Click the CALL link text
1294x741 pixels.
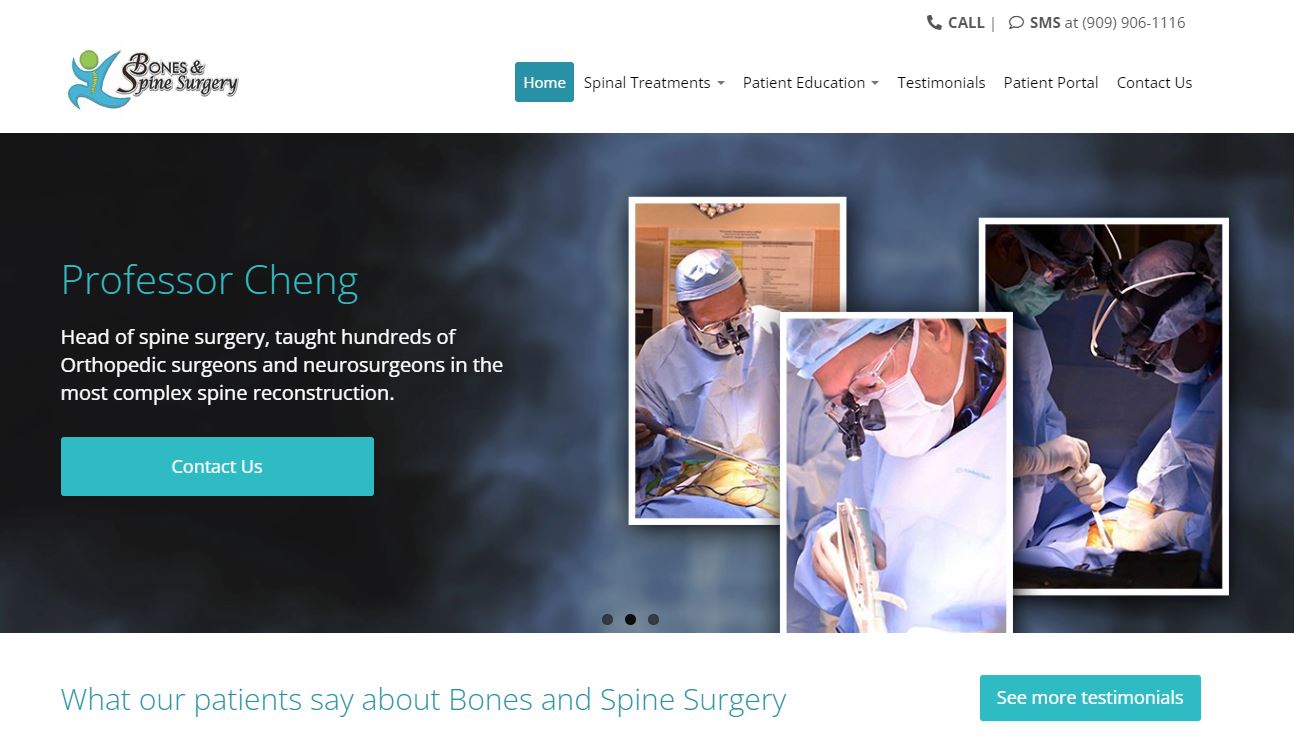point(966,23)
